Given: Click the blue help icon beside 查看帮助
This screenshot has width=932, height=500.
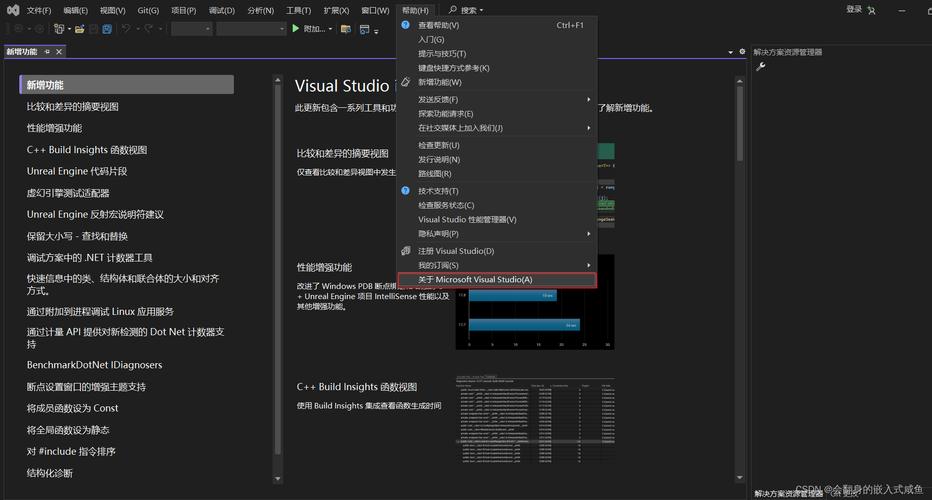Looking at the screenshot, I should coord(405,25).
